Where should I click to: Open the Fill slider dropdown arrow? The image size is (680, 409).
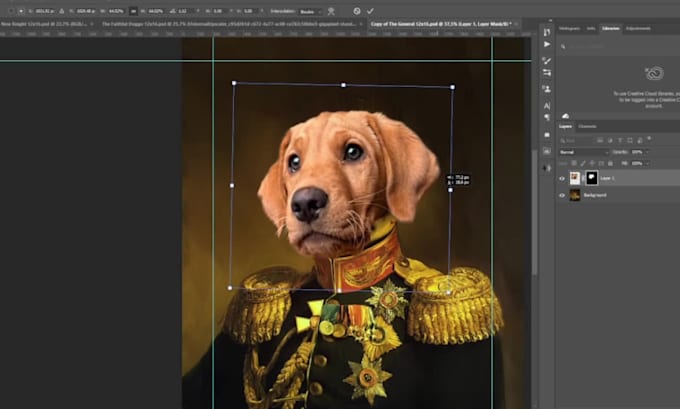point(647,164)
